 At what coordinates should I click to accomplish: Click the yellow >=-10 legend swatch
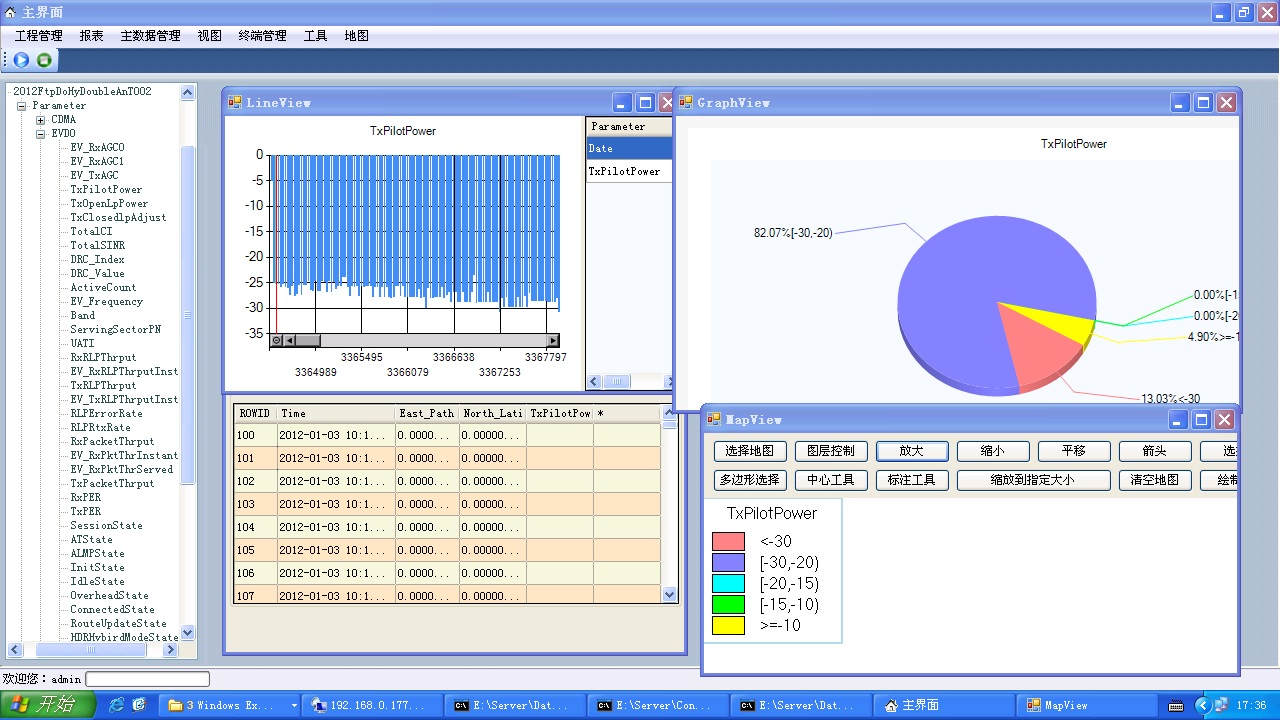click(x=728, y=625)
